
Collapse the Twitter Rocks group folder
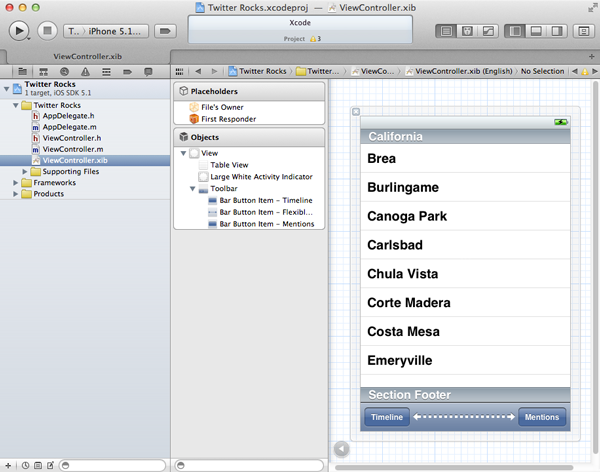[16, 105]
